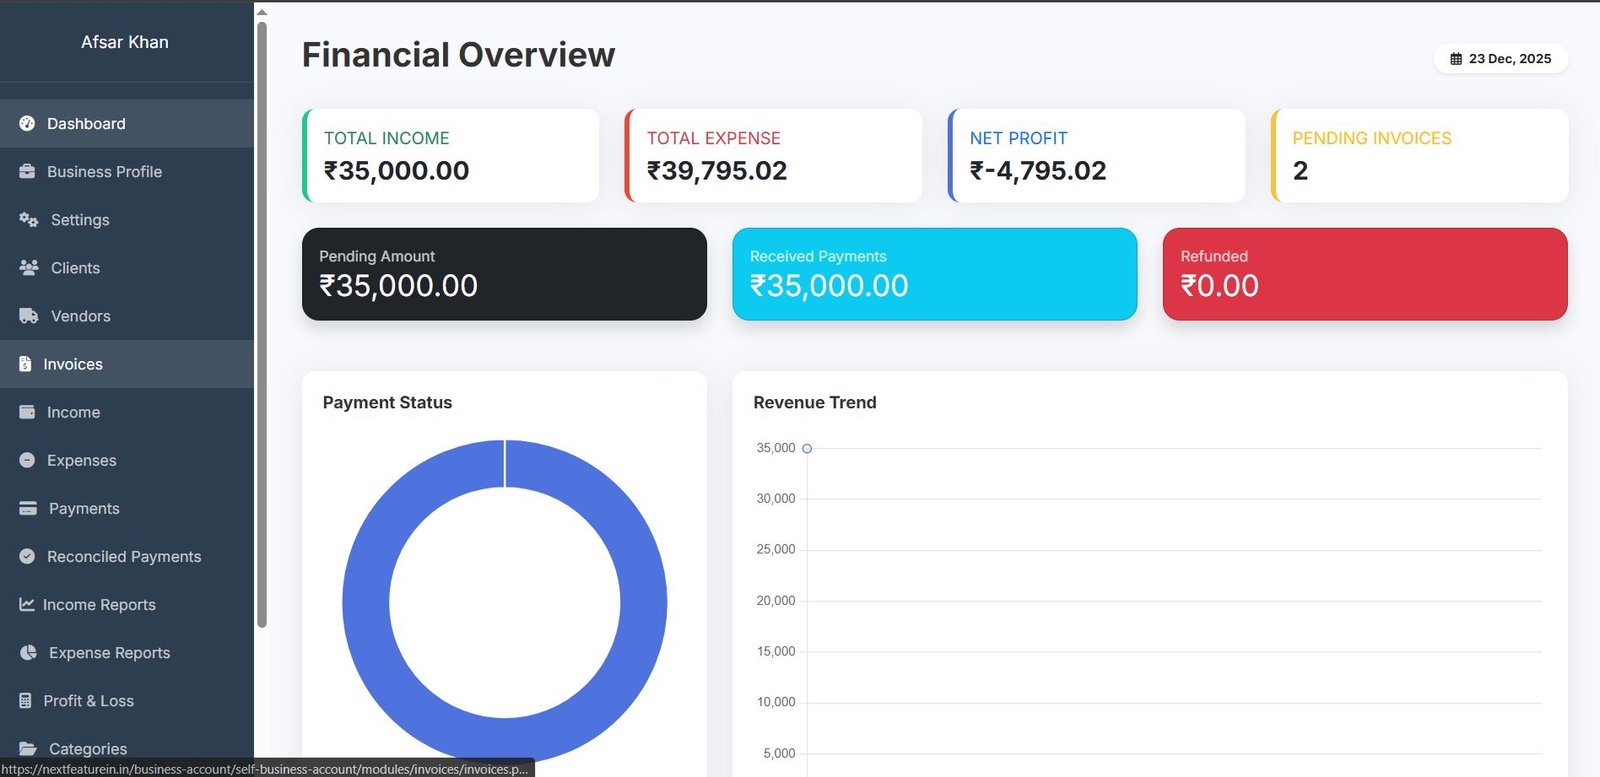
Task: Click the red Refunded card
Action: [1365, 274]
